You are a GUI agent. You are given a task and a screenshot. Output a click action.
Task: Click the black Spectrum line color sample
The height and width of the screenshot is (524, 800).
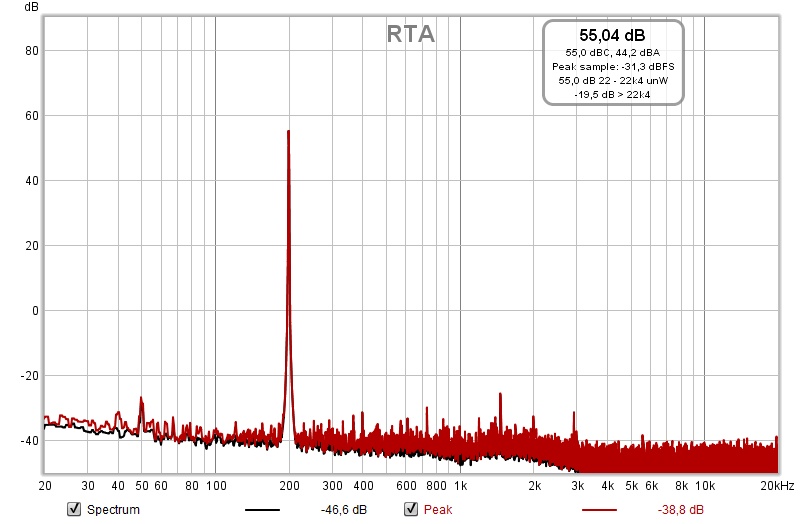click(262, 510)
